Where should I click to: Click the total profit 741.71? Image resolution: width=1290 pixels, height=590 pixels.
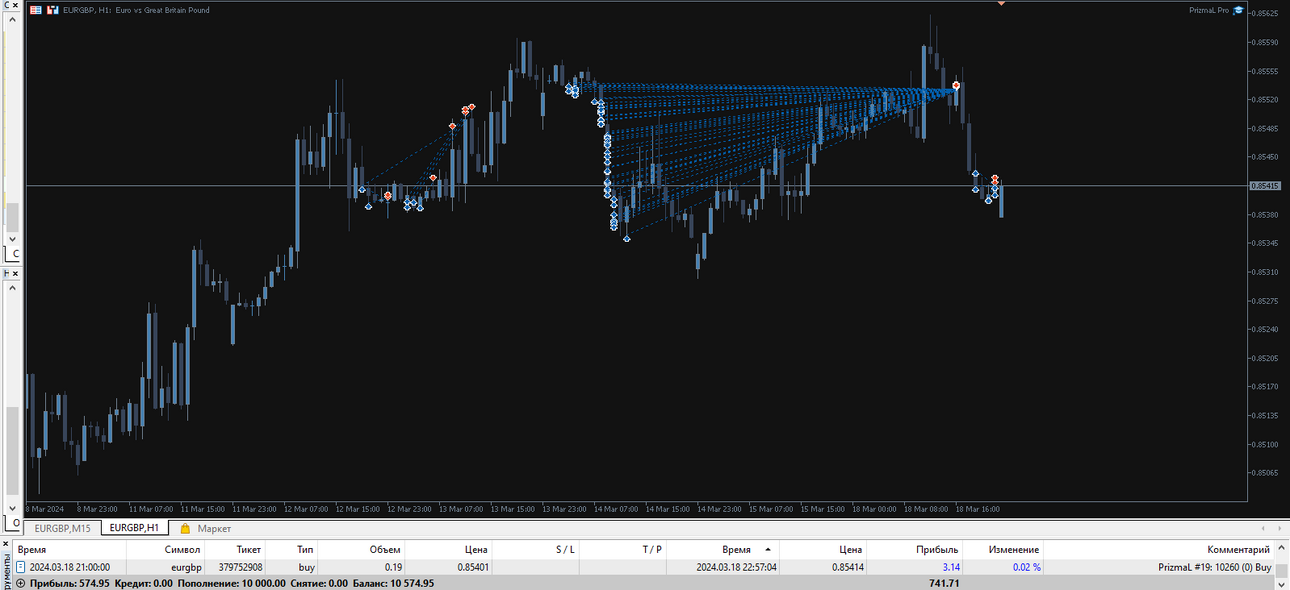coord(944,583)
